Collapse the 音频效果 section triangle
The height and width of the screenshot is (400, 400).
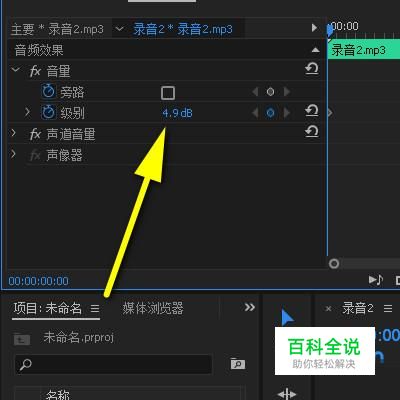315,50
